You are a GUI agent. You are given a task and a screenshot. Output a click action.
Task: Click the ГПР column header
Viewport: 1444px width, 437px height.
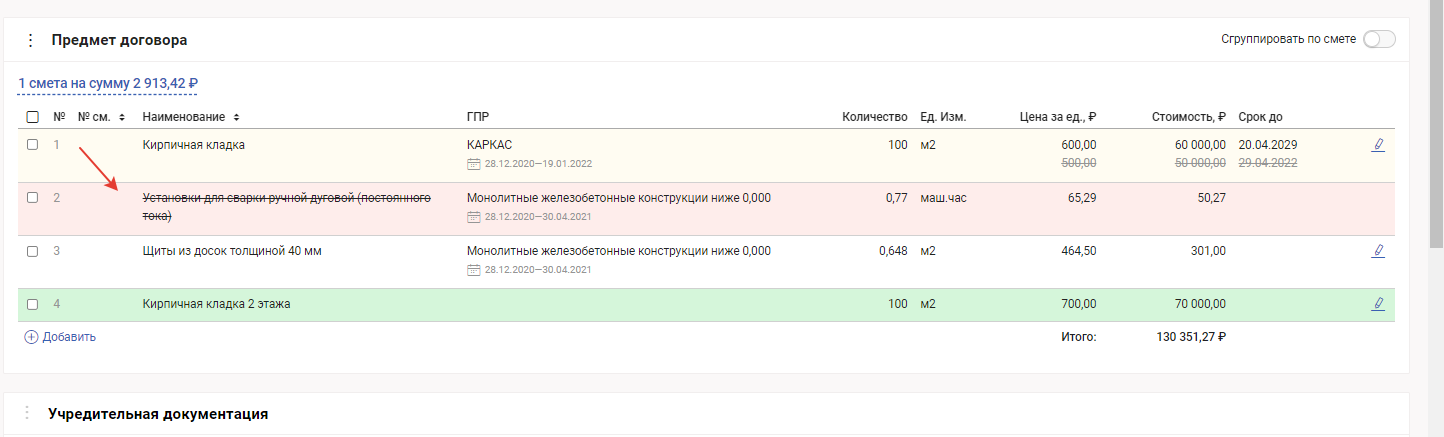point(477,117)
